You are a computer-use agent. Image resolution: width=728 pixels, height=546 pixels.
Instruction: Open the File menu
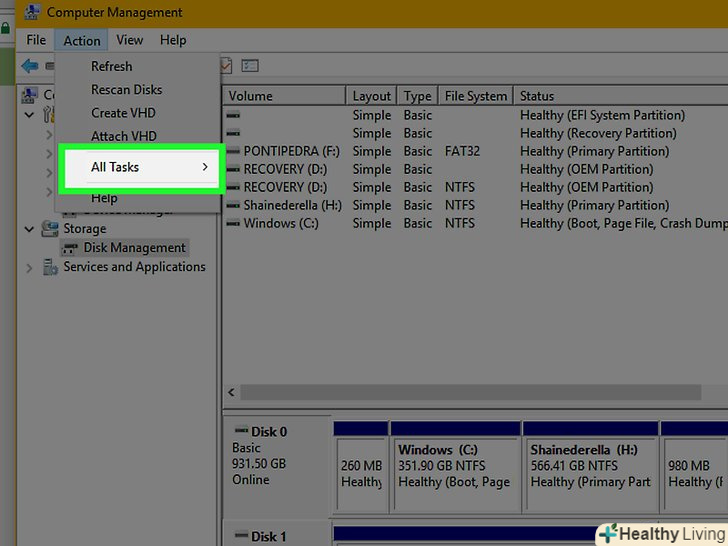tap(36, 40)
